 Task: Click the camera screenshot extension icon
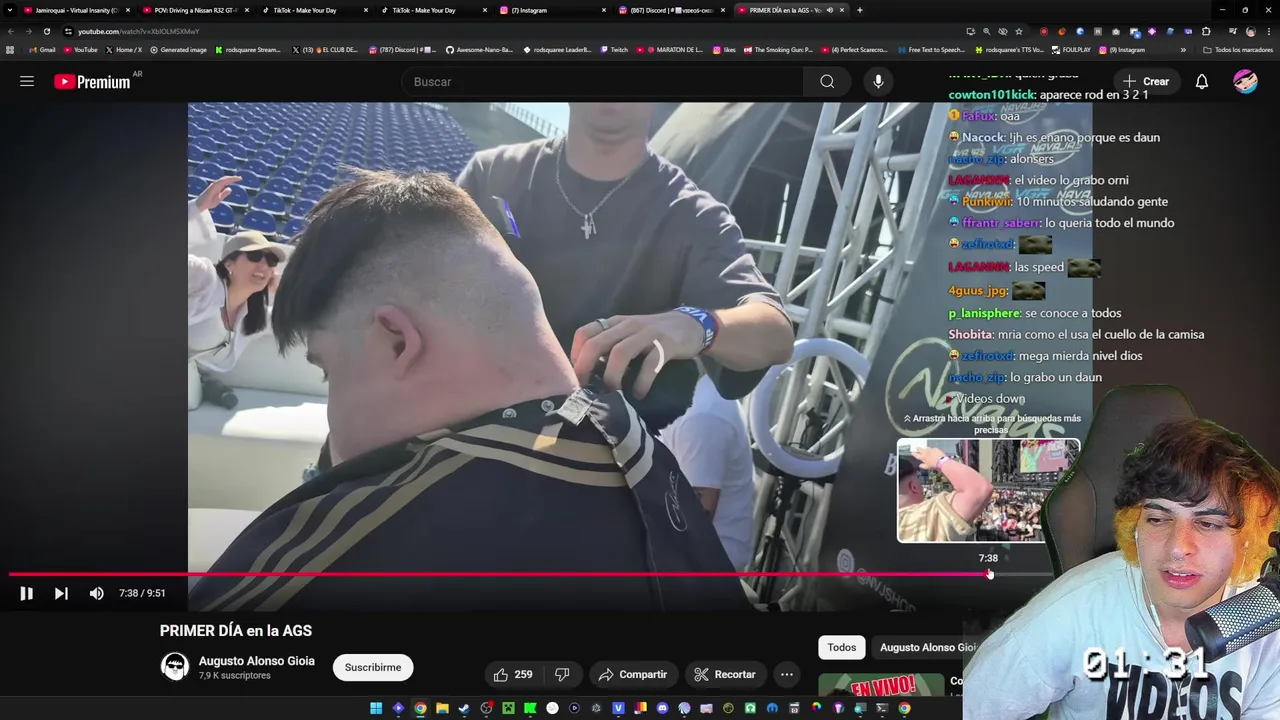pos(1116,31)
